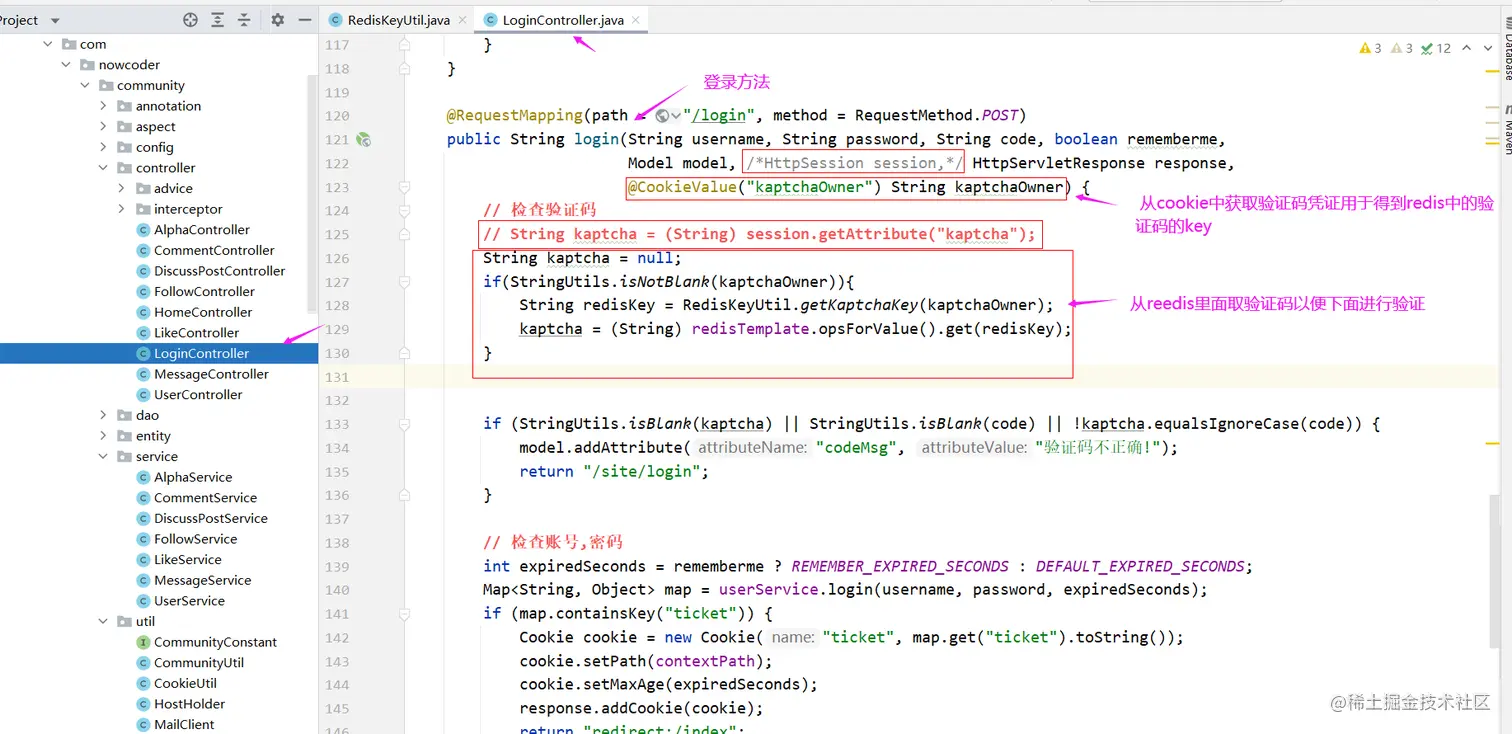Open UserController class
The image size is (1512, 734).
[198, 395]
